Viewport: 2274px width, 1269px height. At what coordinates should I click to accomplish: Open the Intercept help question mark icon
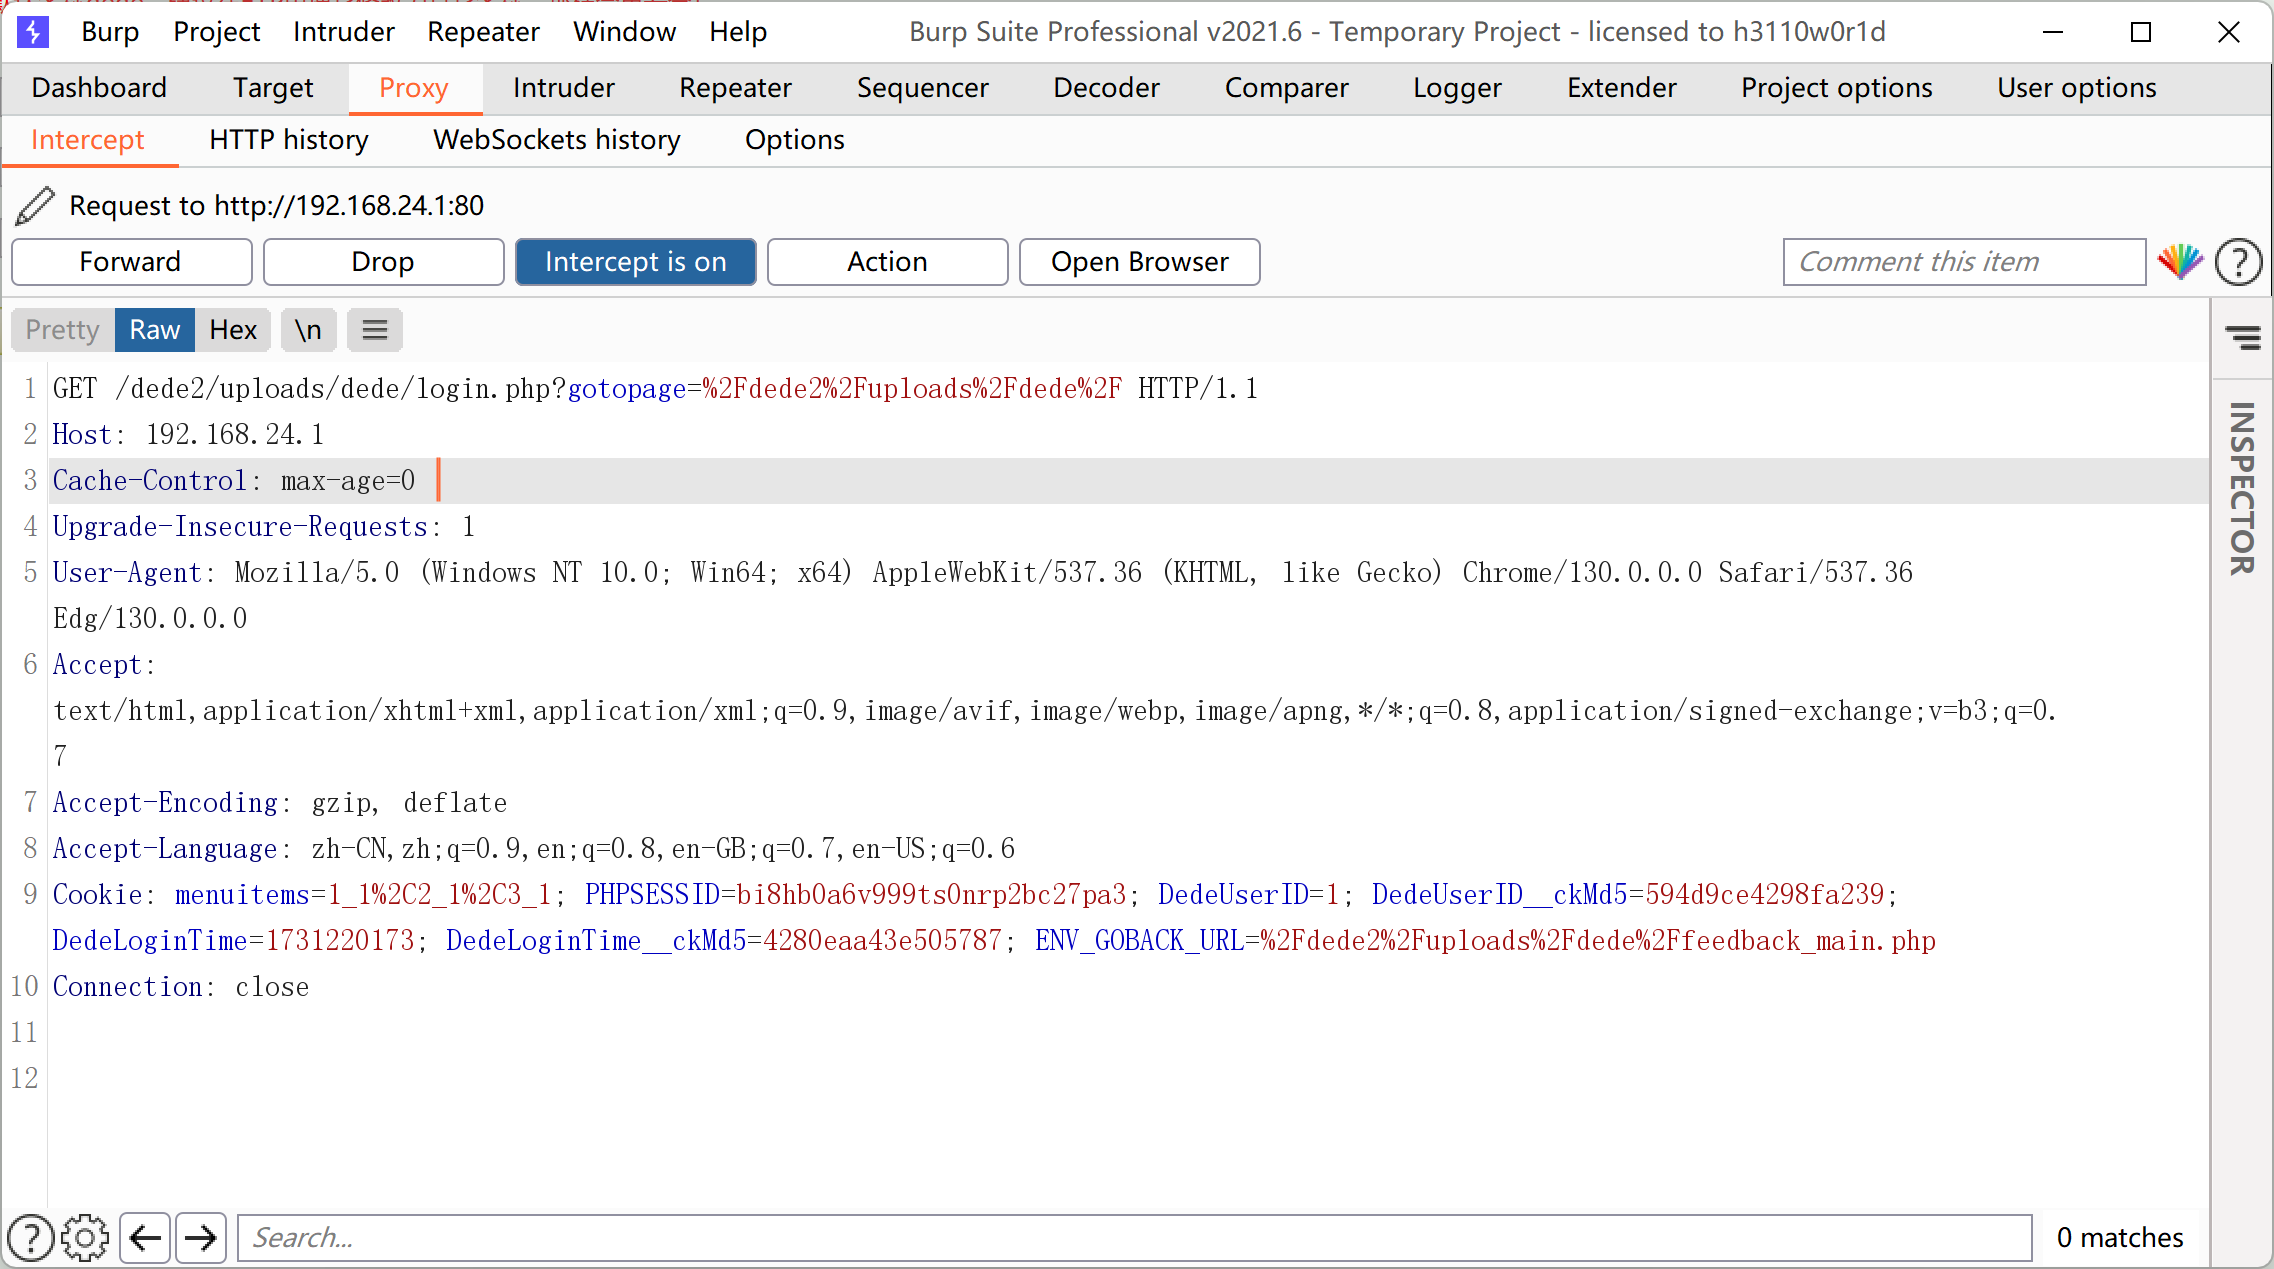[x=2238, y=262]
